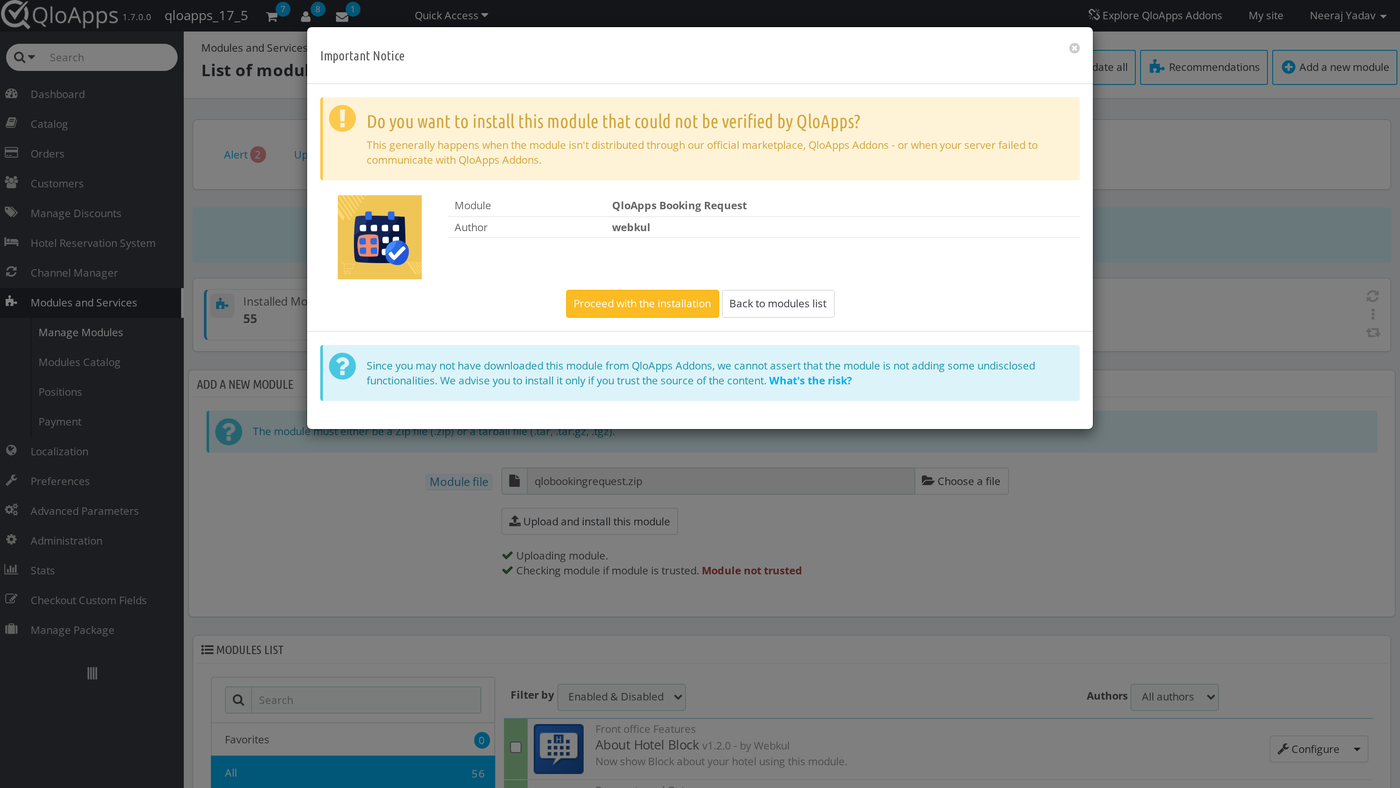Collapse the sidebar using the bars icon
The image size is (1400, 788).
point(92,674)
